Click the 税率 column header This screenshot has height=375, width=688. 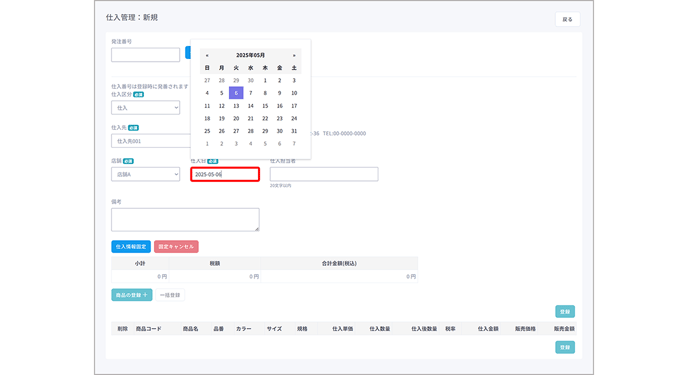(450, 329)
